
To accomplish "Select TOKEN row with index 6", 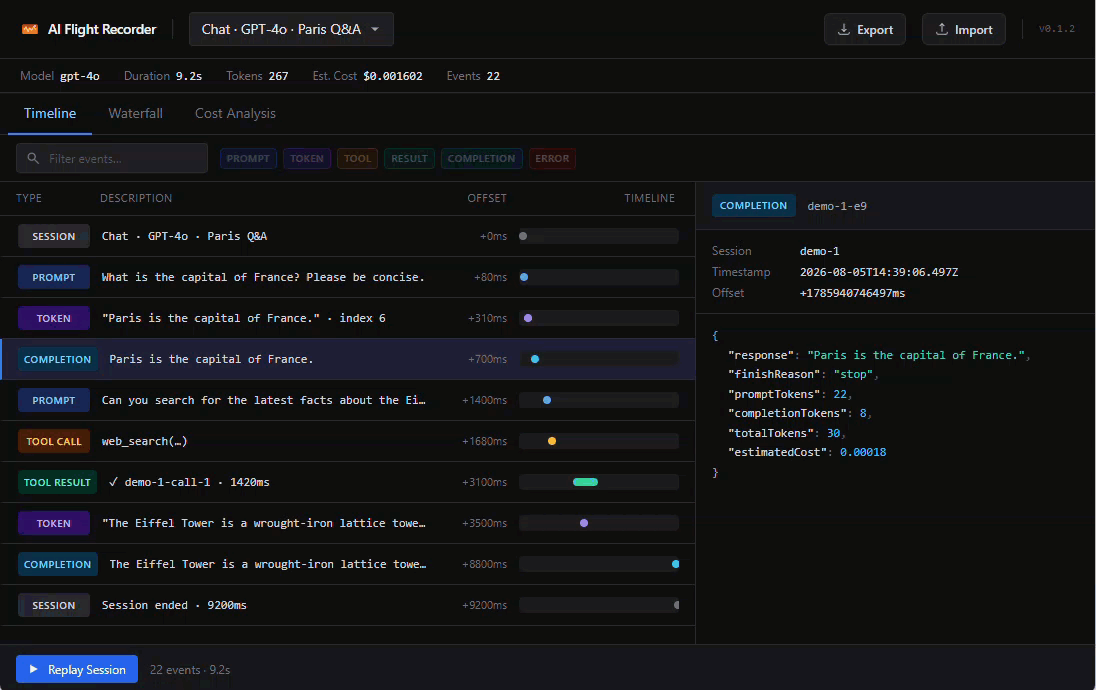I will (347, 318).
